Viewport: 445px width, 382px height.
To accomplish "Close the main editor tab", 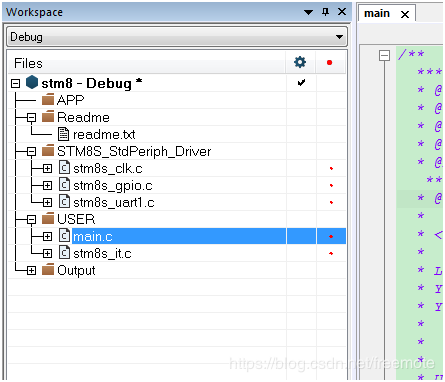I will tap(405, 14).
